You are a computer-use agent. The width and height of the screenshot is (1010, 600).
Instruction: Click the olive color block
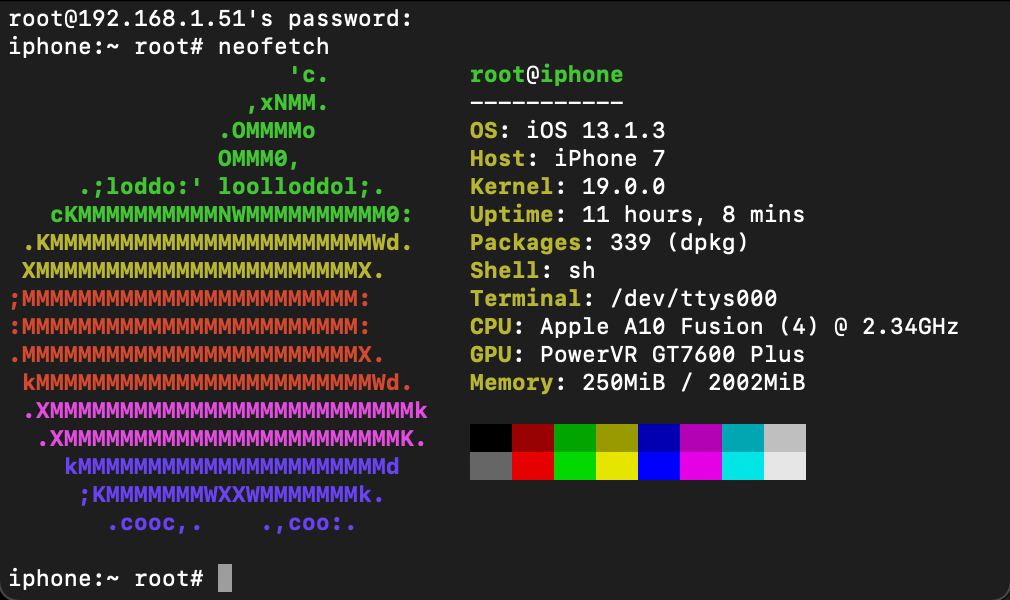point(616,438)
